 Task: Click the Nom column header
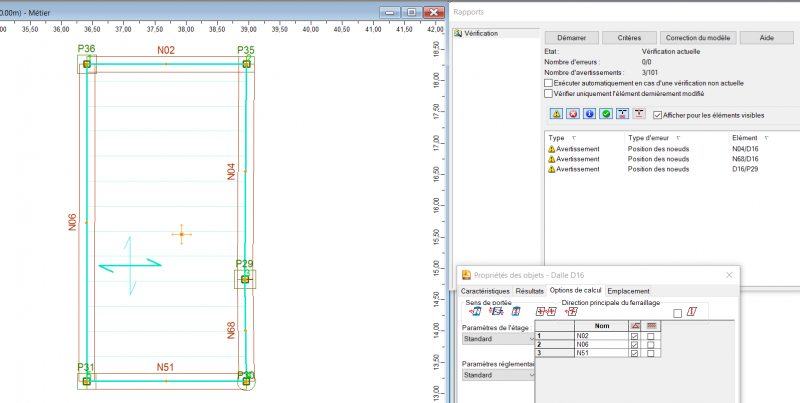[x=602, y=325]
